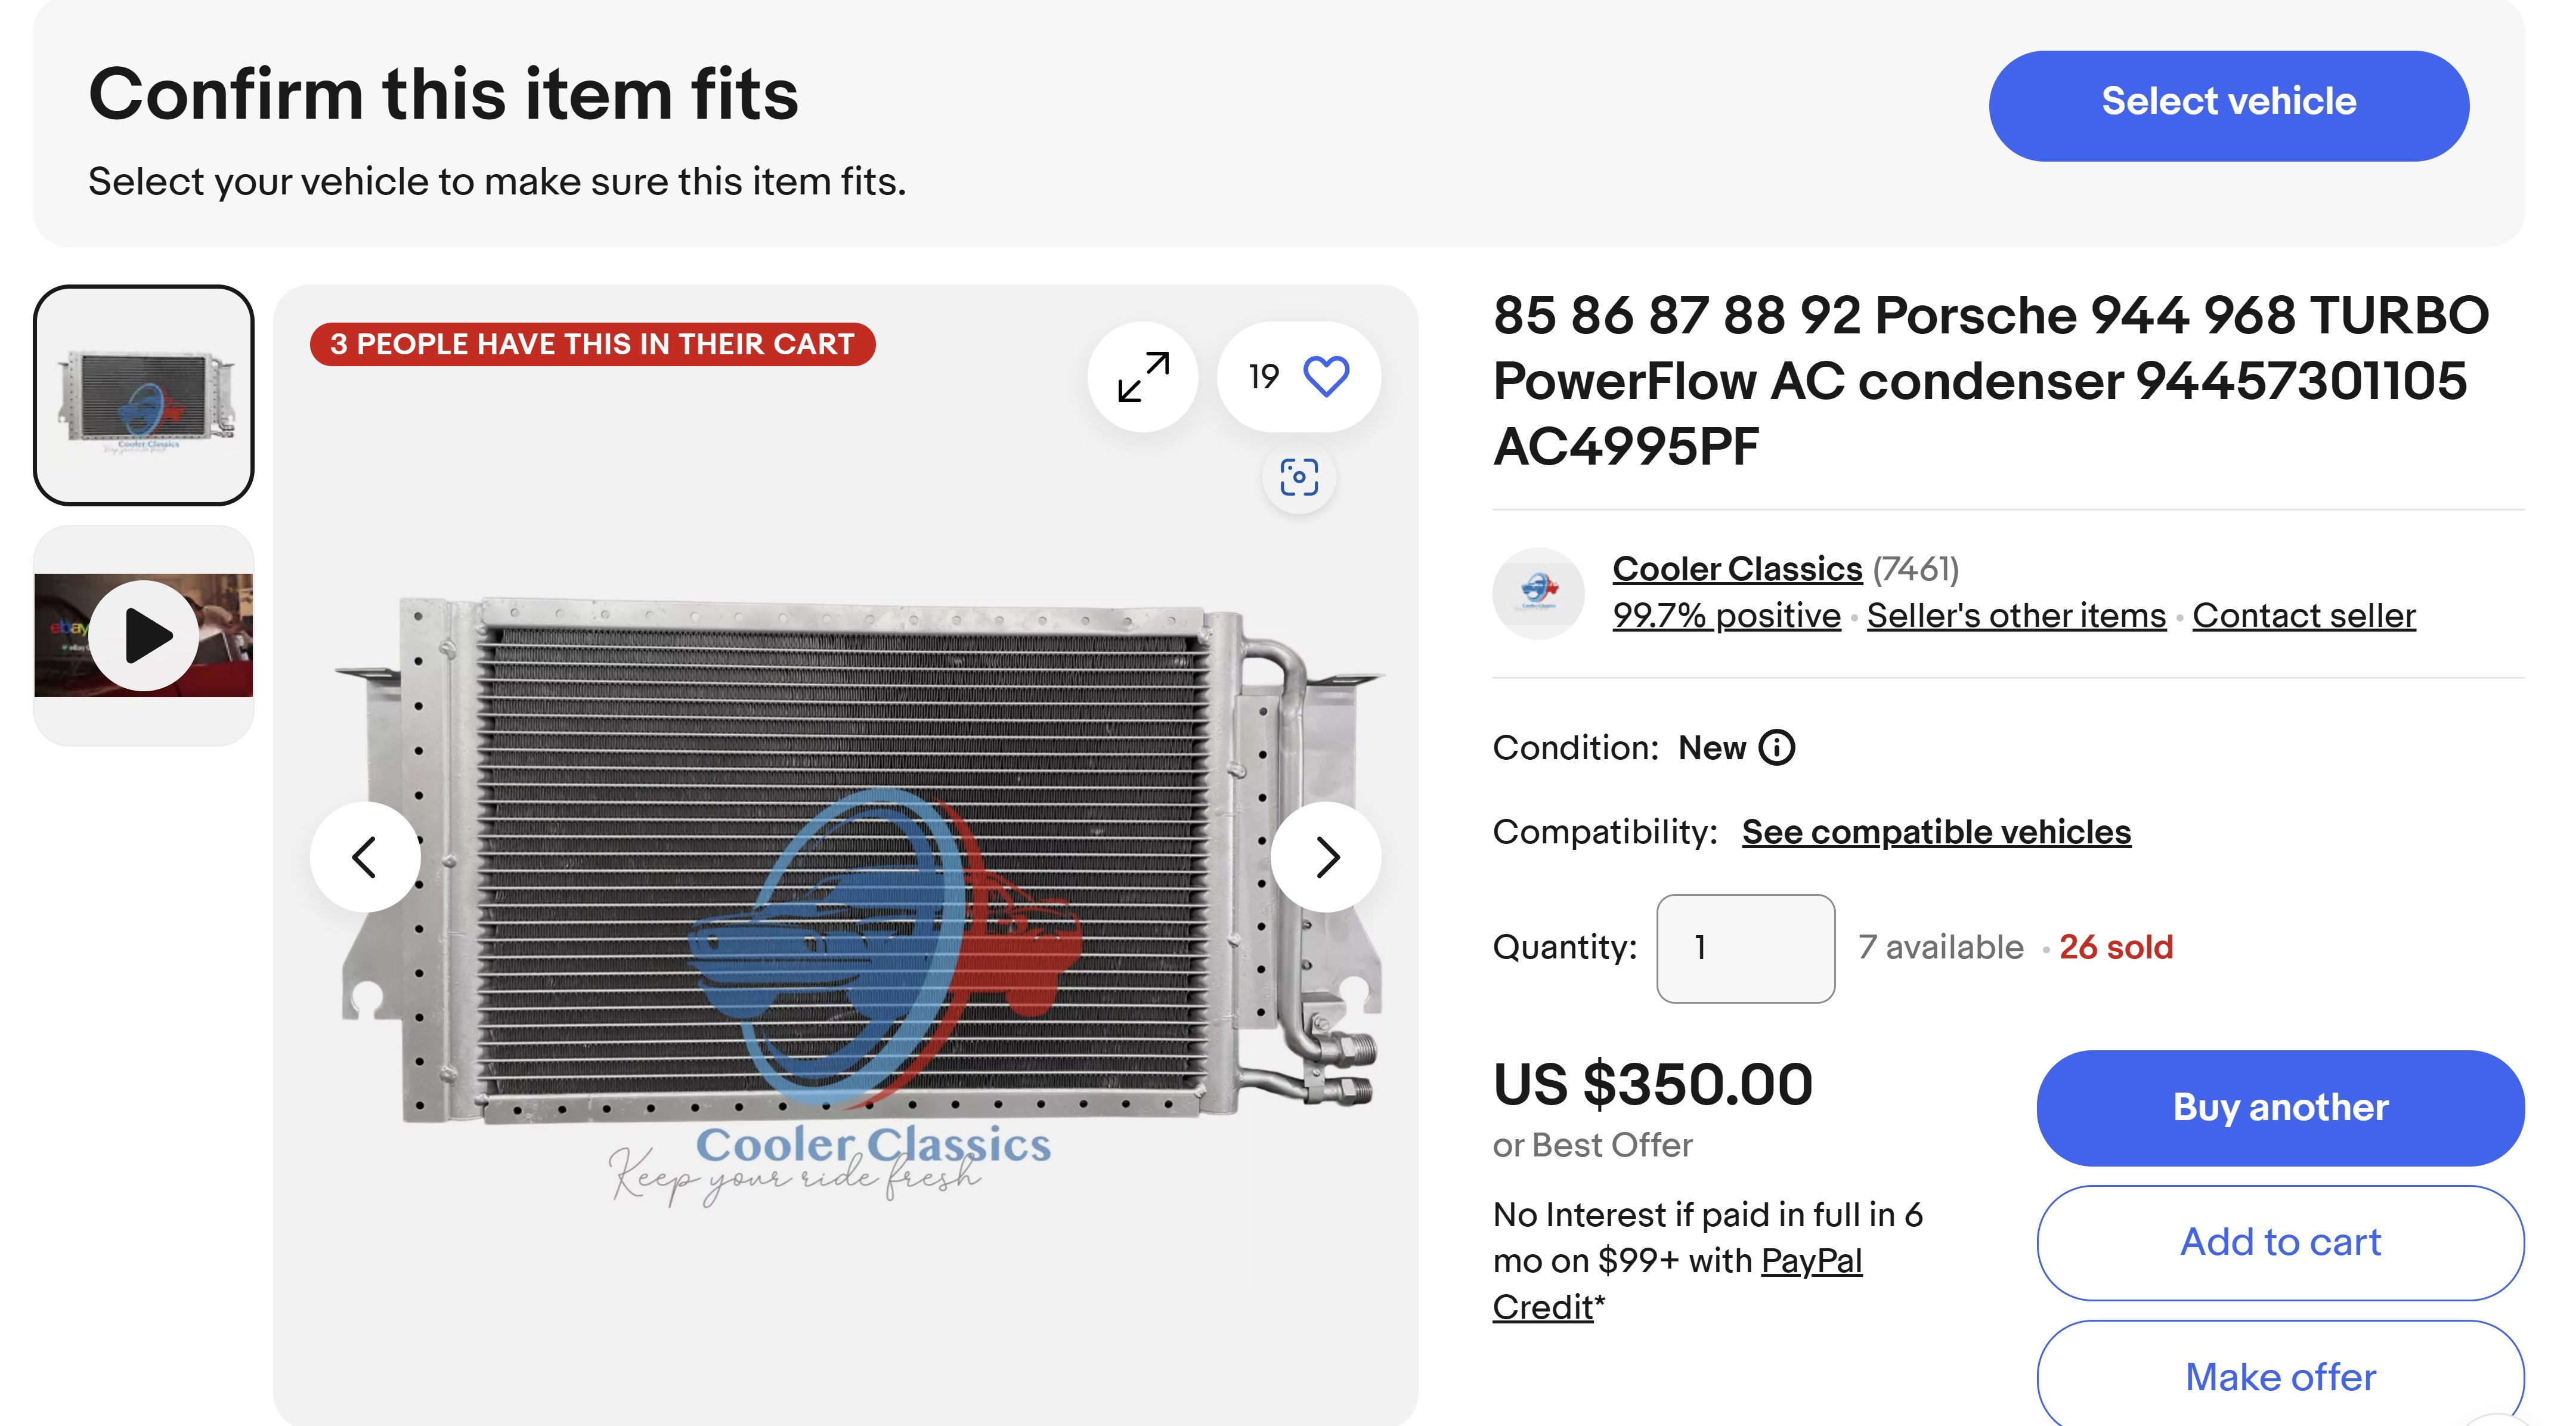
Task: Add item to watchlist with heart icon
Action: (x=1325, y=377)
